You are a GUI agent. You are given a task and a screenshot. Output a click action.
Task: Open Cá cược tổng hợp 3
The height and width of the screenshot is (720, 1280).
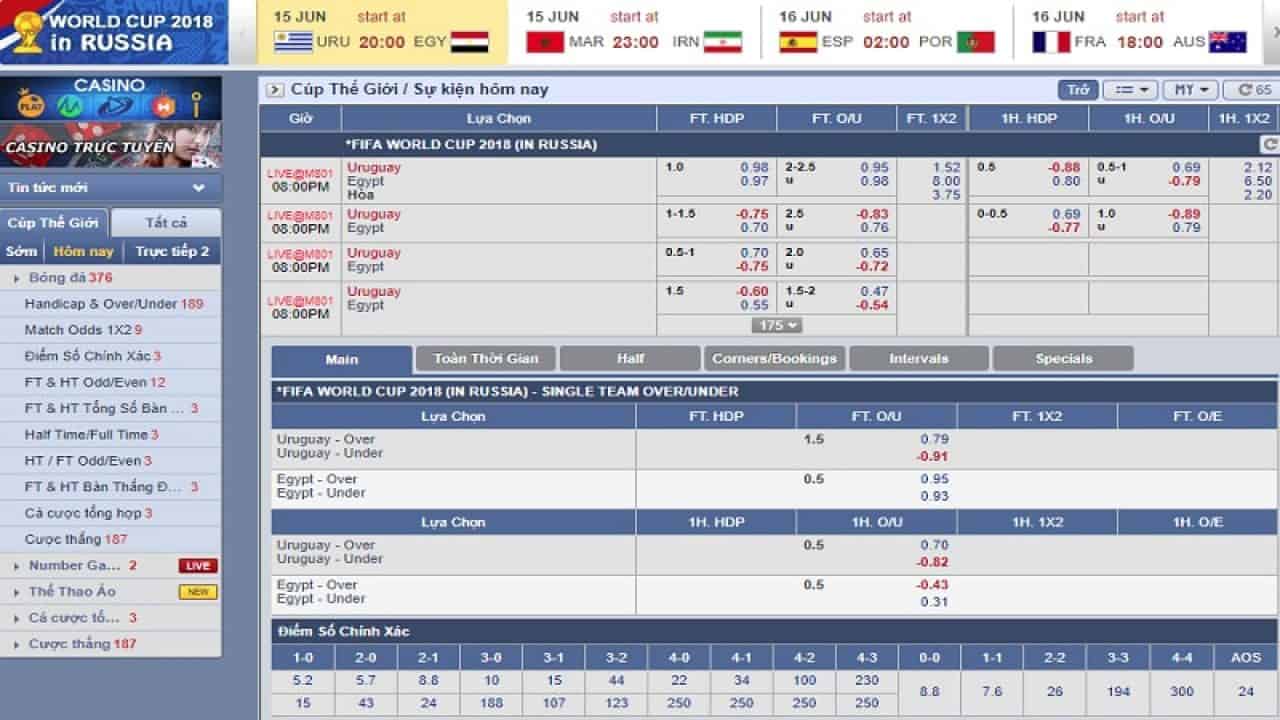[x=89, y=513]
